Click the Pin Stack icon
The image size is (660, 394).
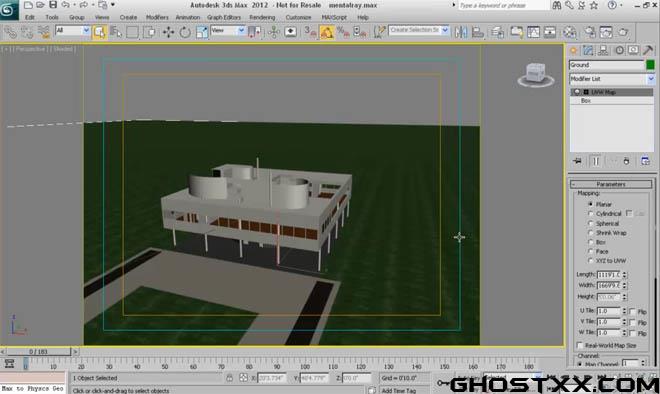point(578,161)
